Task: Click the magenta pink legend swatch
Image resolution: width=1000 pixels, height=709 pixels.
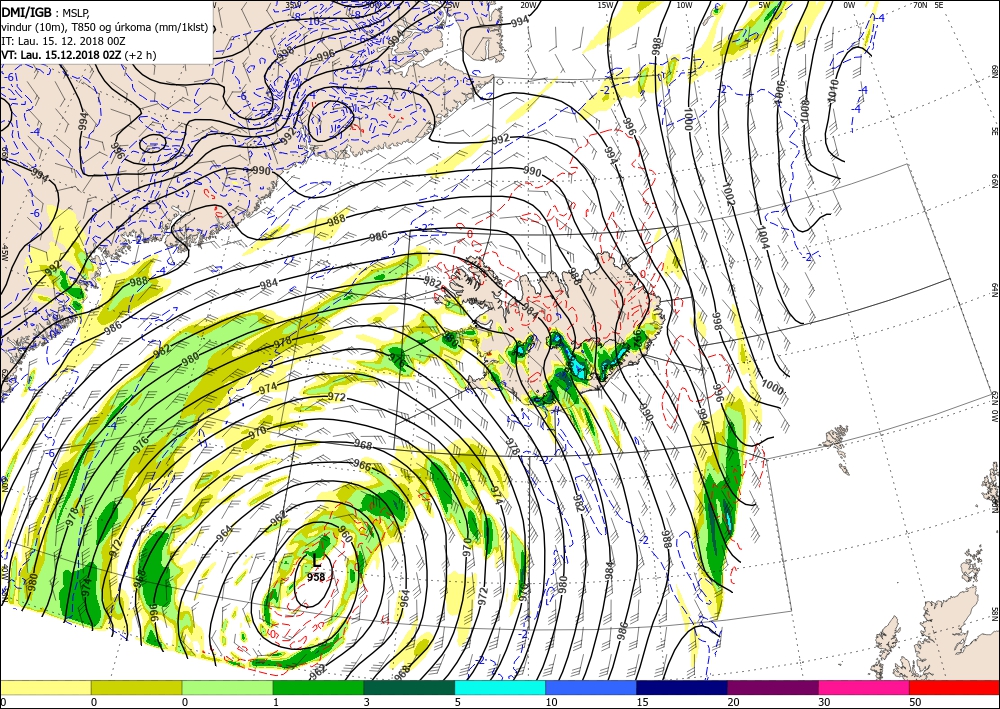Action: pos(864,687)
